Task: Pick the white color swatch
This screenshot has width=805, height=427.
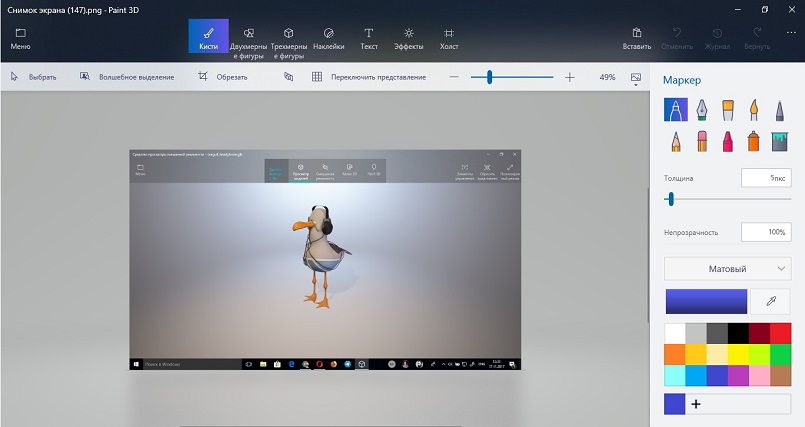Action: coord(675,333)
